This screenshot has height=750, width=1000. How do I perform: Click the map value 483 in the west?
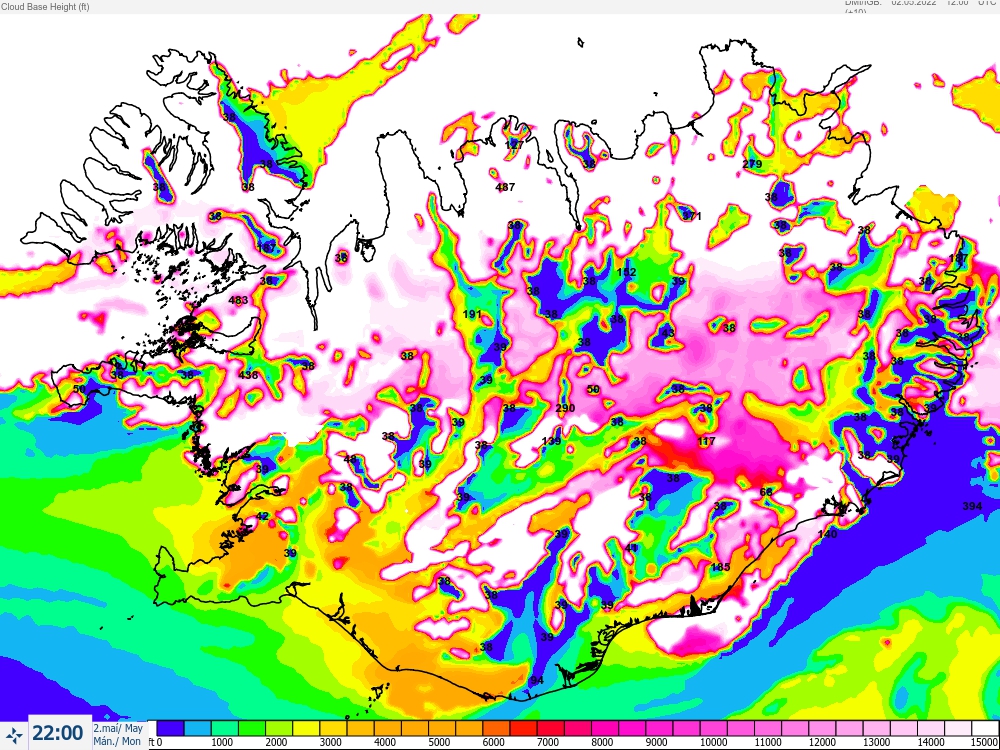238,300
